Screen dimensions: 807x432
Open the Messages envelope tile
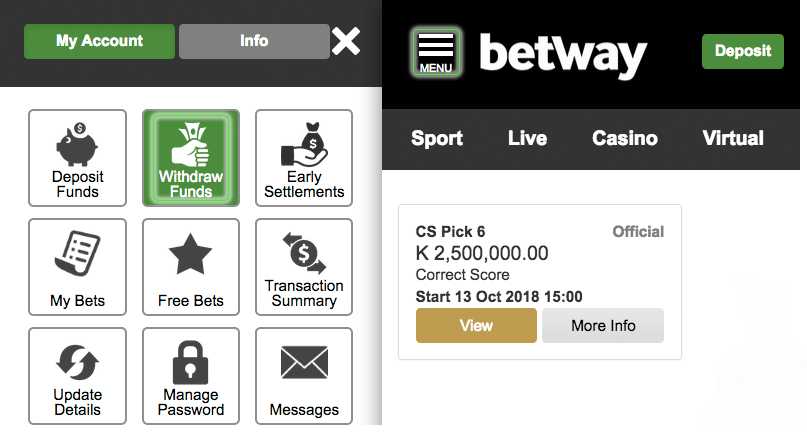tap(304, 376)
